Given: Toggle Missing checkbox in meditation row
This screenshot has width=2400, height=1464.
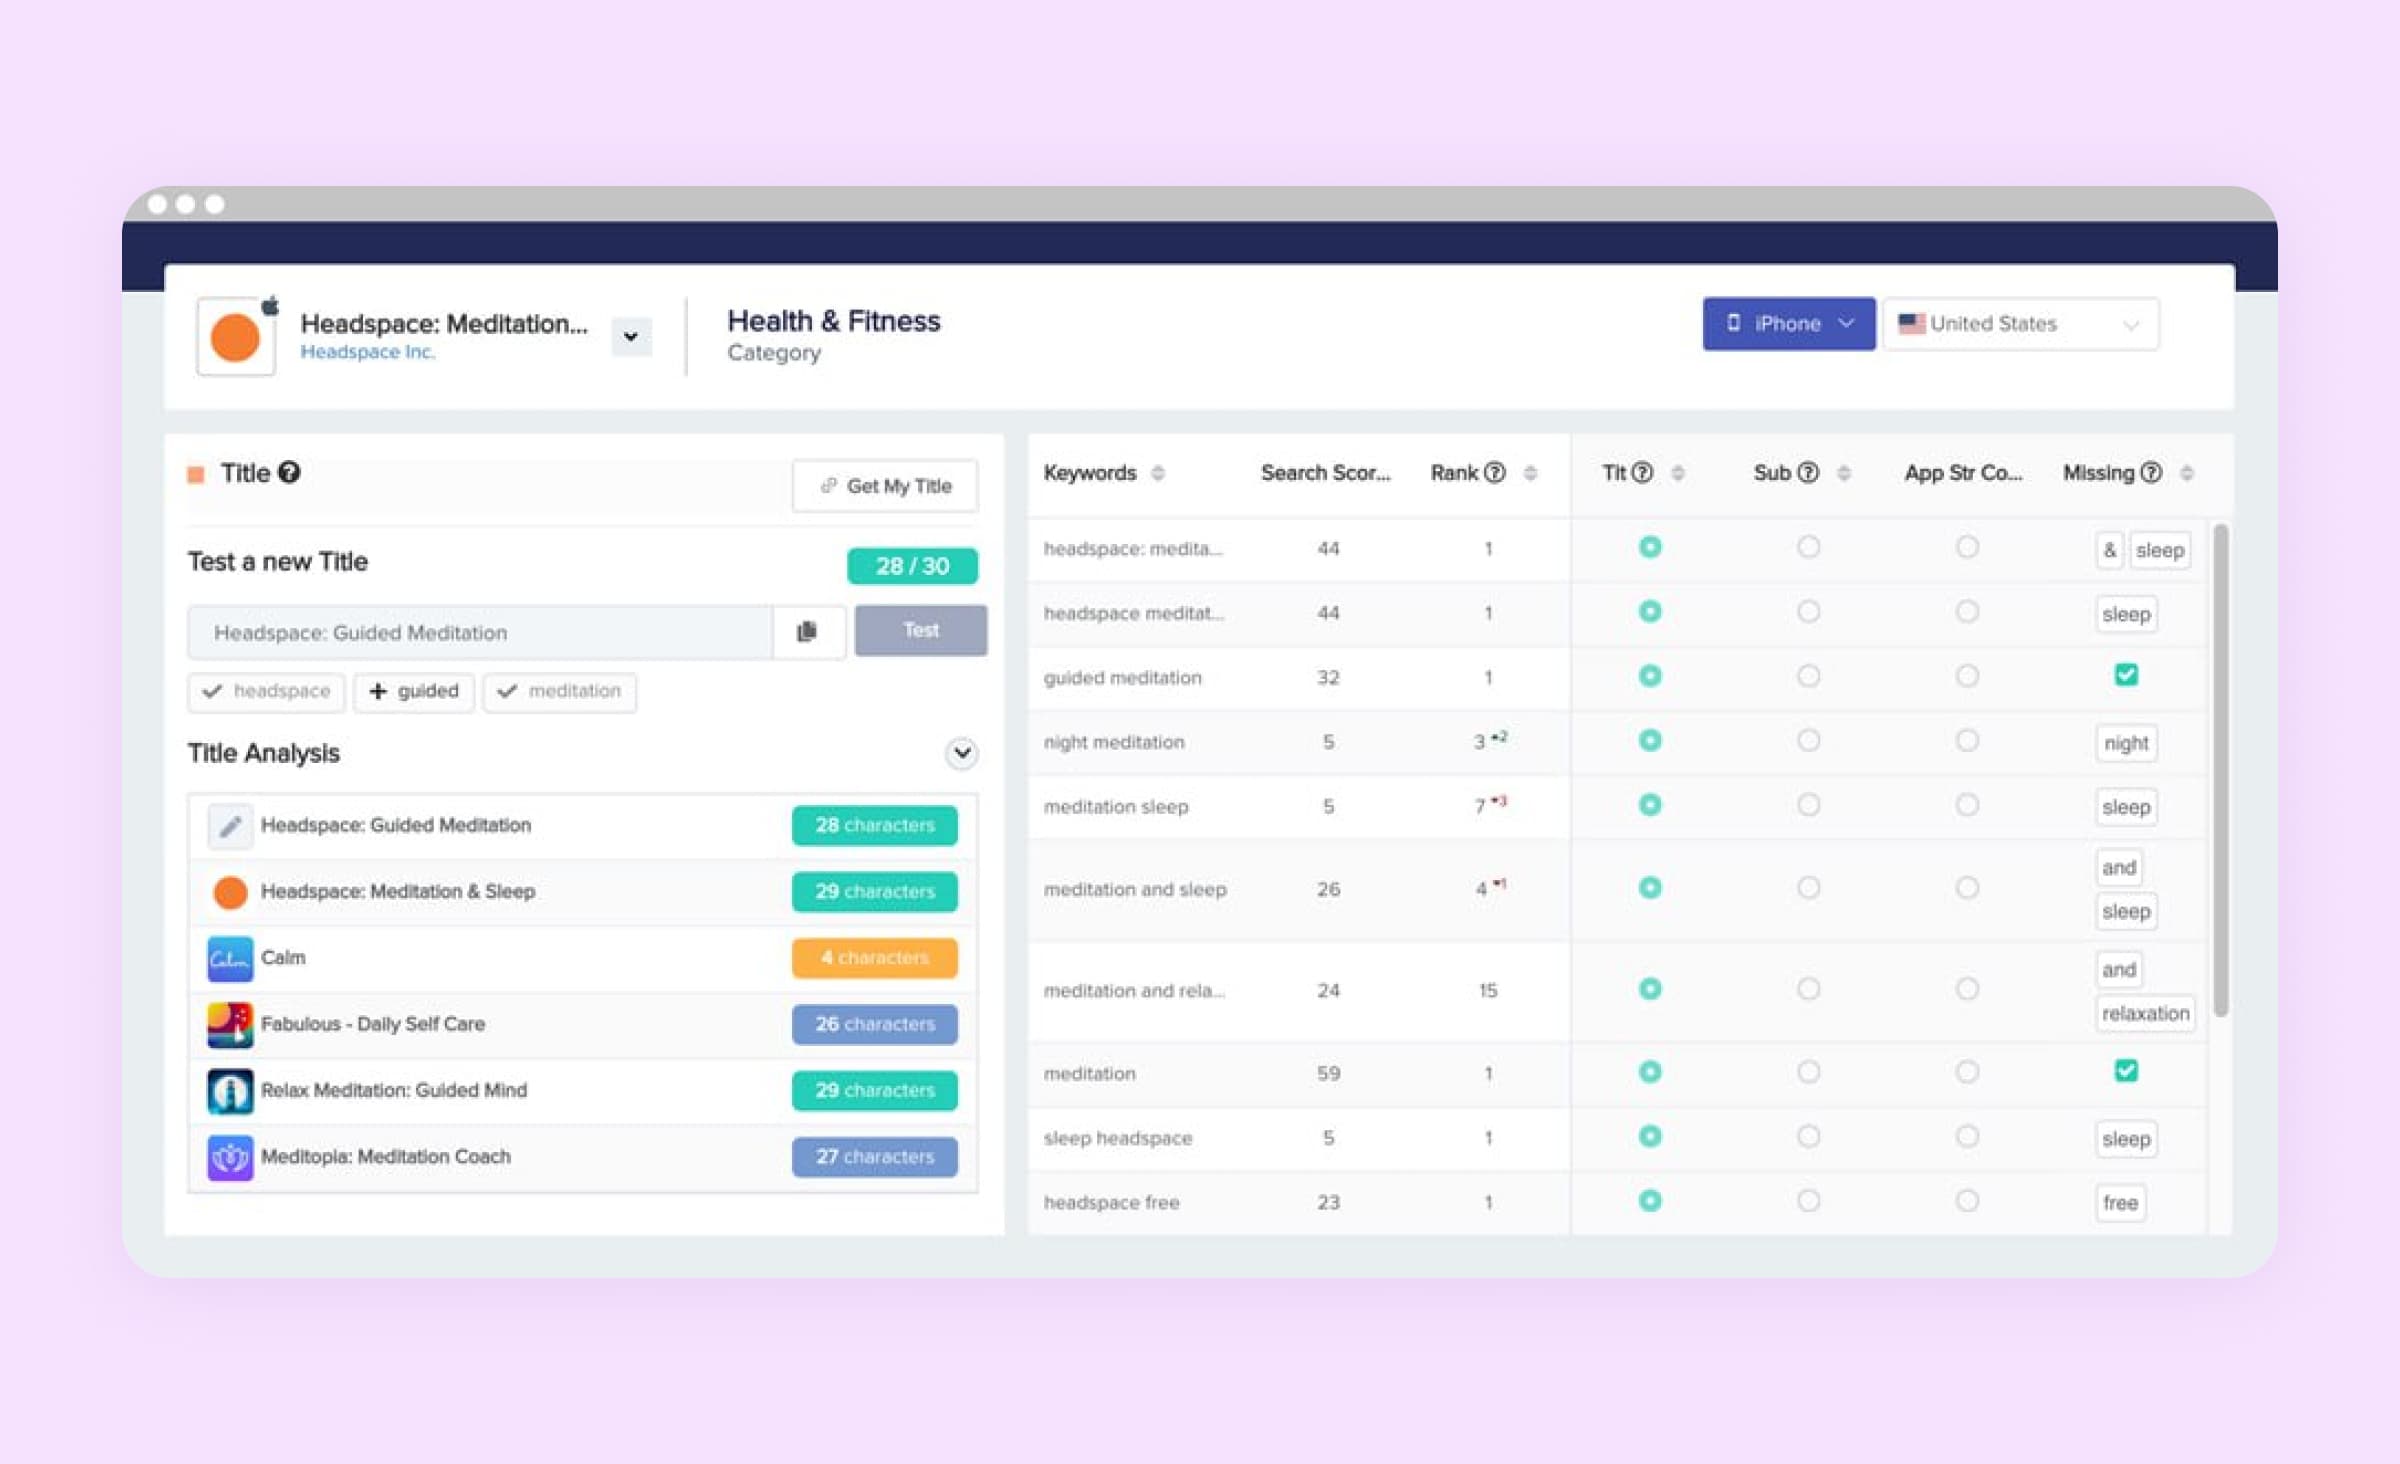Looking at the screenshot, I should pos(2126,1071).
